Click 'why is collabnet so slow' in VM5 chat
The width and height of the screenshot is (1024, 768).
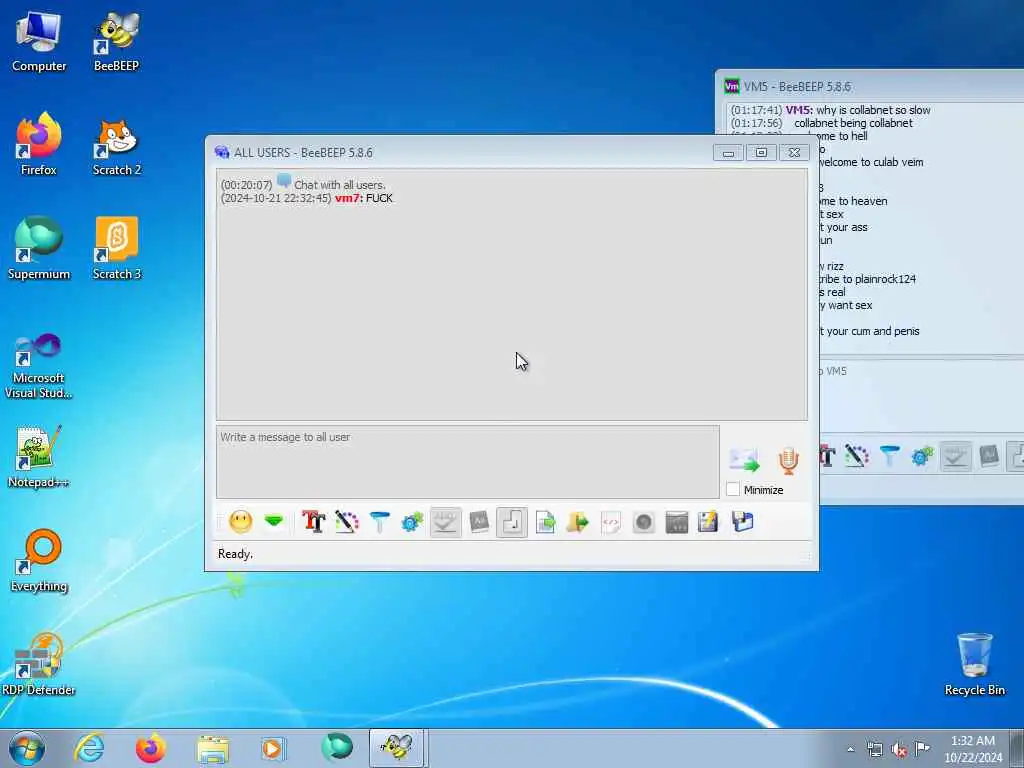click(873, 110)
